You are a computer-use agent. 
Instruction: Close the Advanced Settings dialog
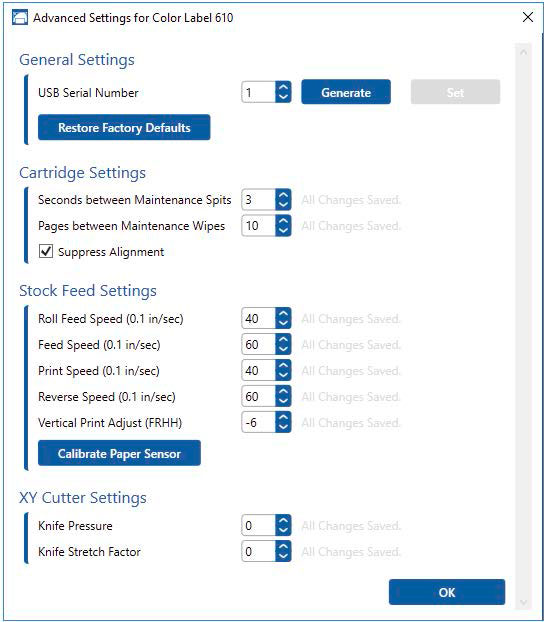coord(528,17)
